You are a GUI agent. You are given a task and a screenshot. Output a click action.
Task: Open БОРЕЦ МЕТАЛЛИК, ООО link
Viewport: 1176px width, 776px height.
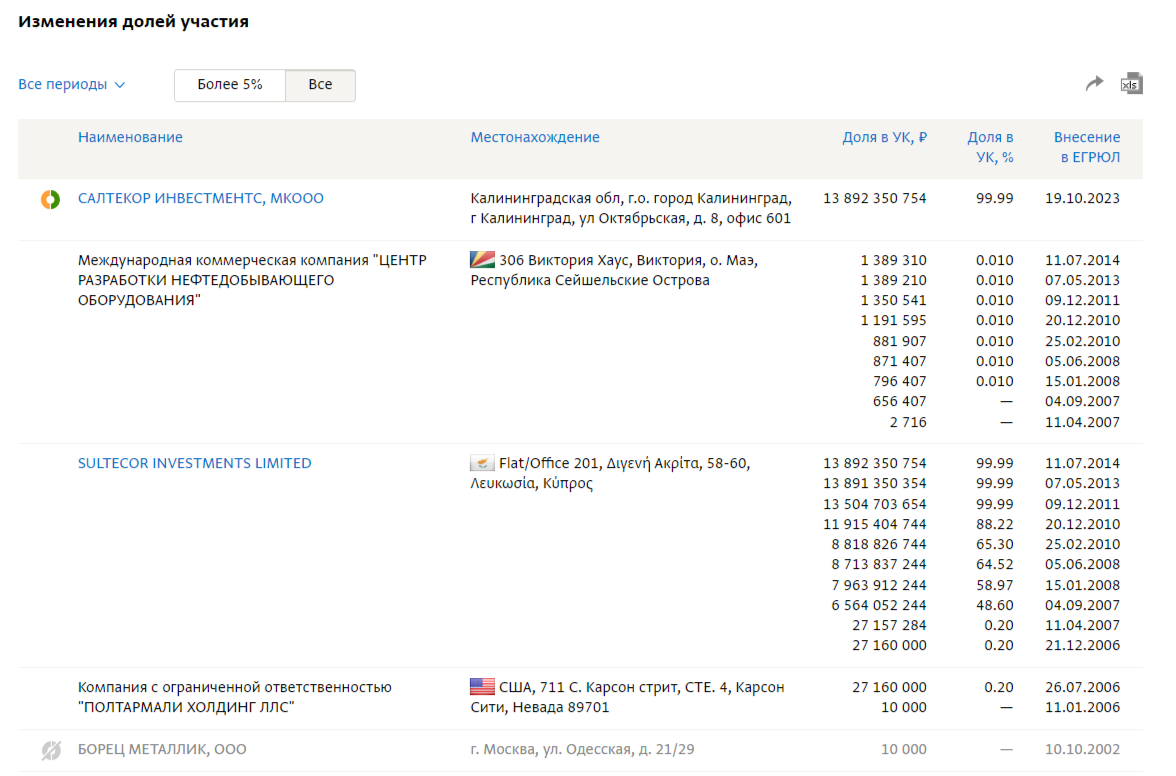pyautogui.click(x=162, y=750)
